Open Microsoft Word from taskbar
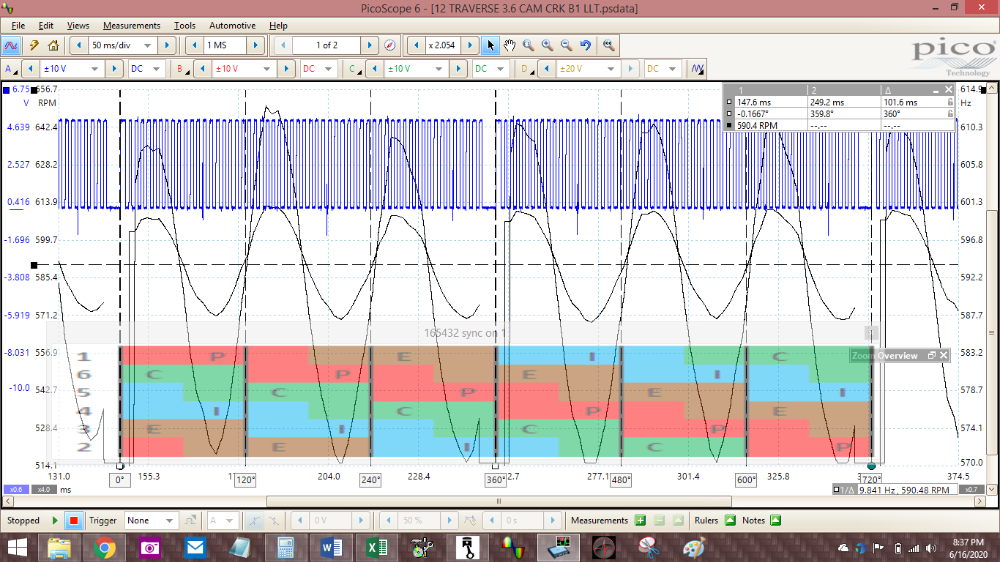Image resolution: width=1000 pixels, height=562 pixels. click(x=331, y=548)
